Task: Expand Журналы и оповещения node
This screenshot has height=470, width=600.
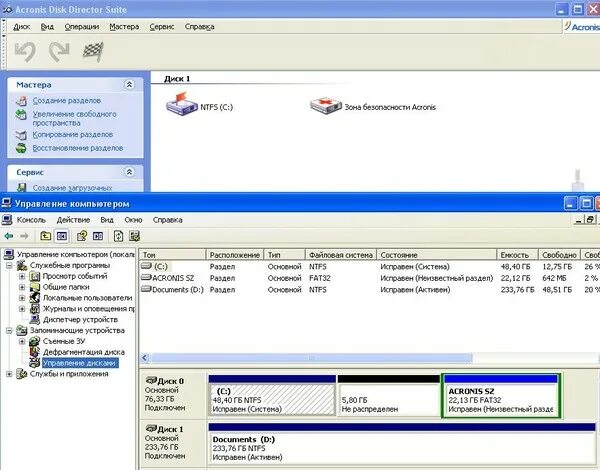Action: pyautogui.click(x=22, y=308)
